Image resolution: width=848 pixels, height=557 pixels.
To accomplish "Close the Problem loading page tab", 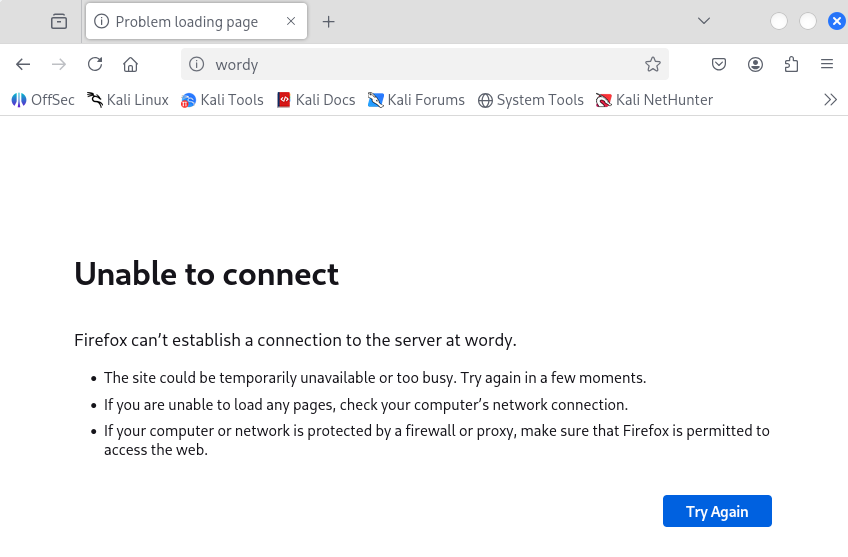I will coord(291,21).
